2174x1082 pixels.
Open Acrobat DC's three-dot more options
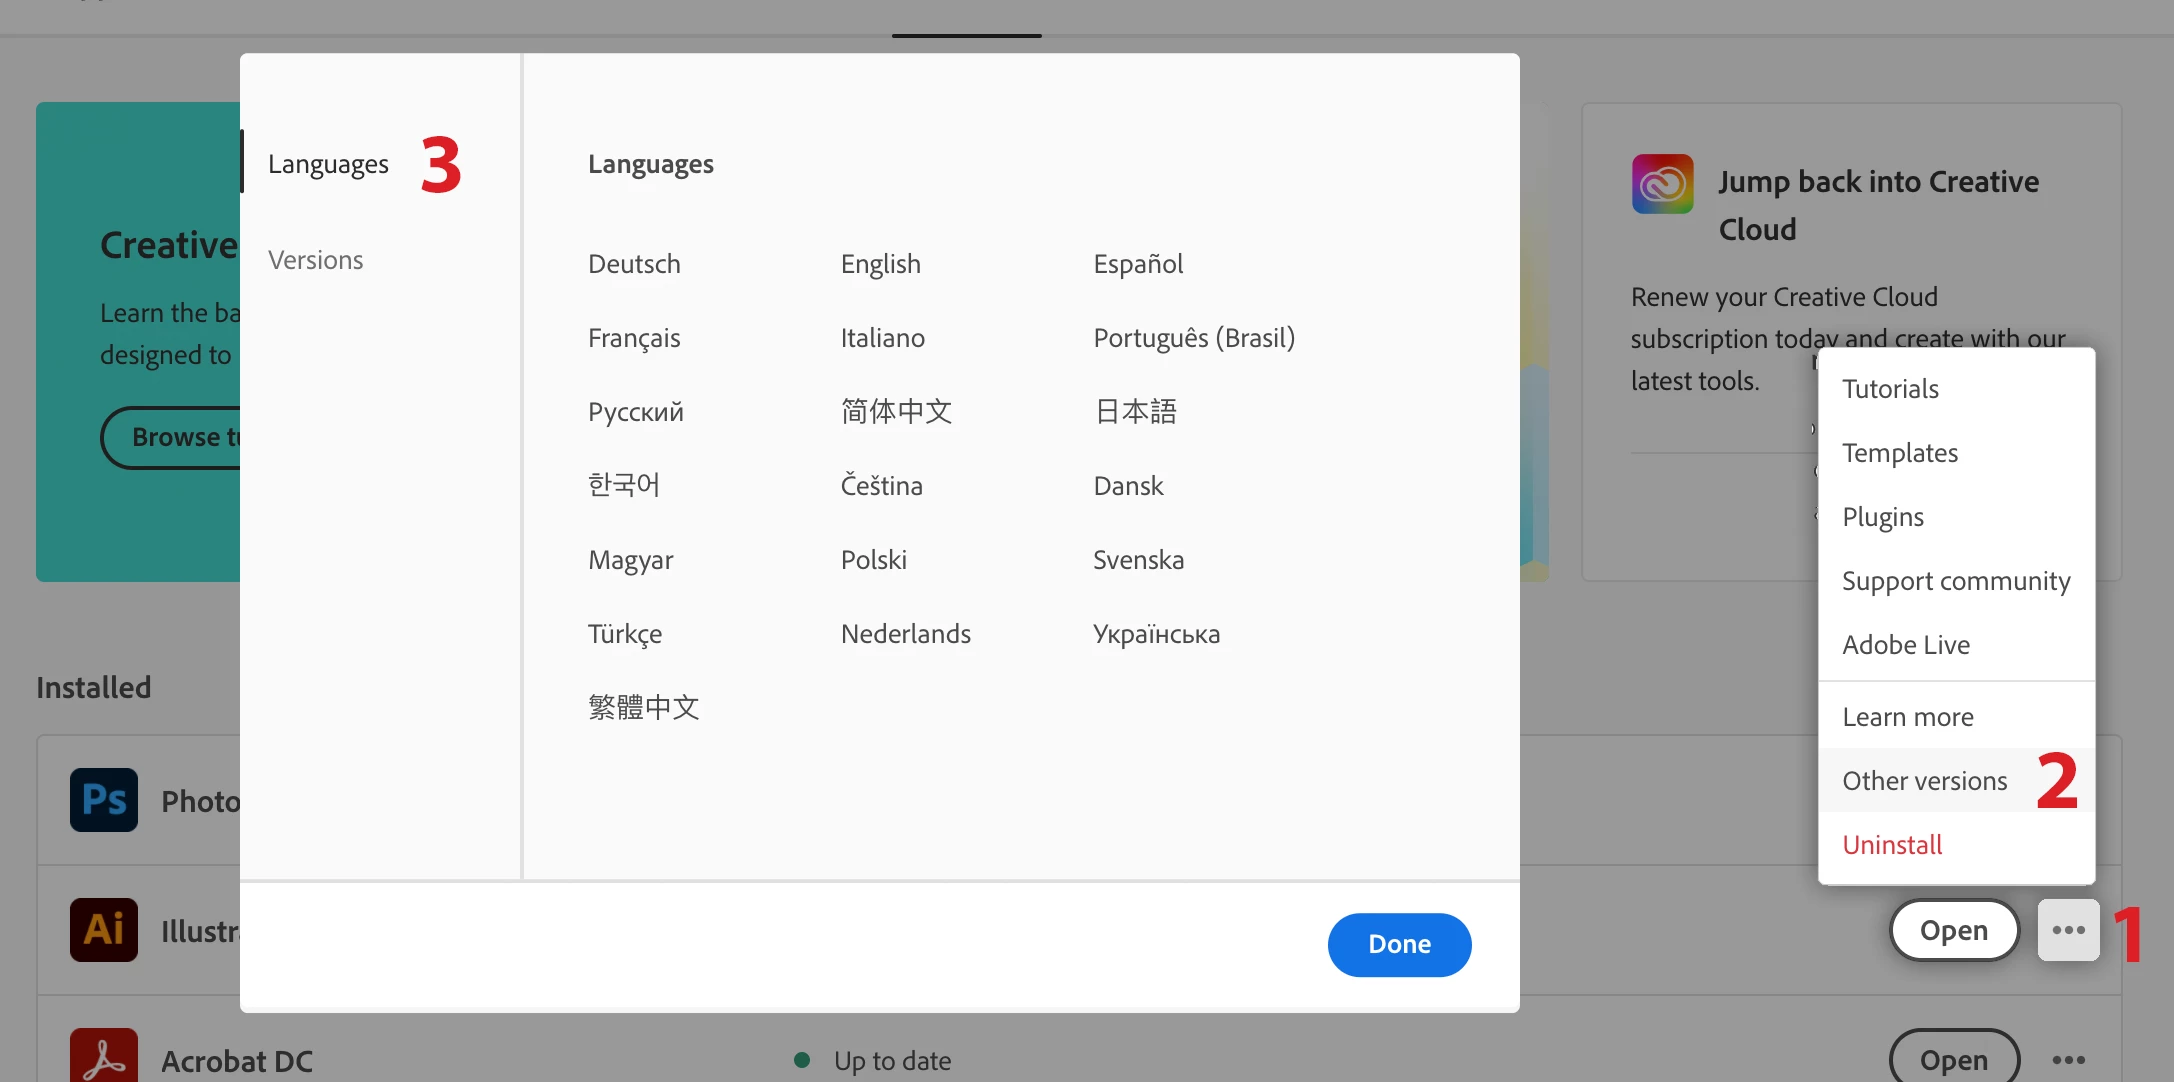pyautogui.click(x=2068, y=1059)
